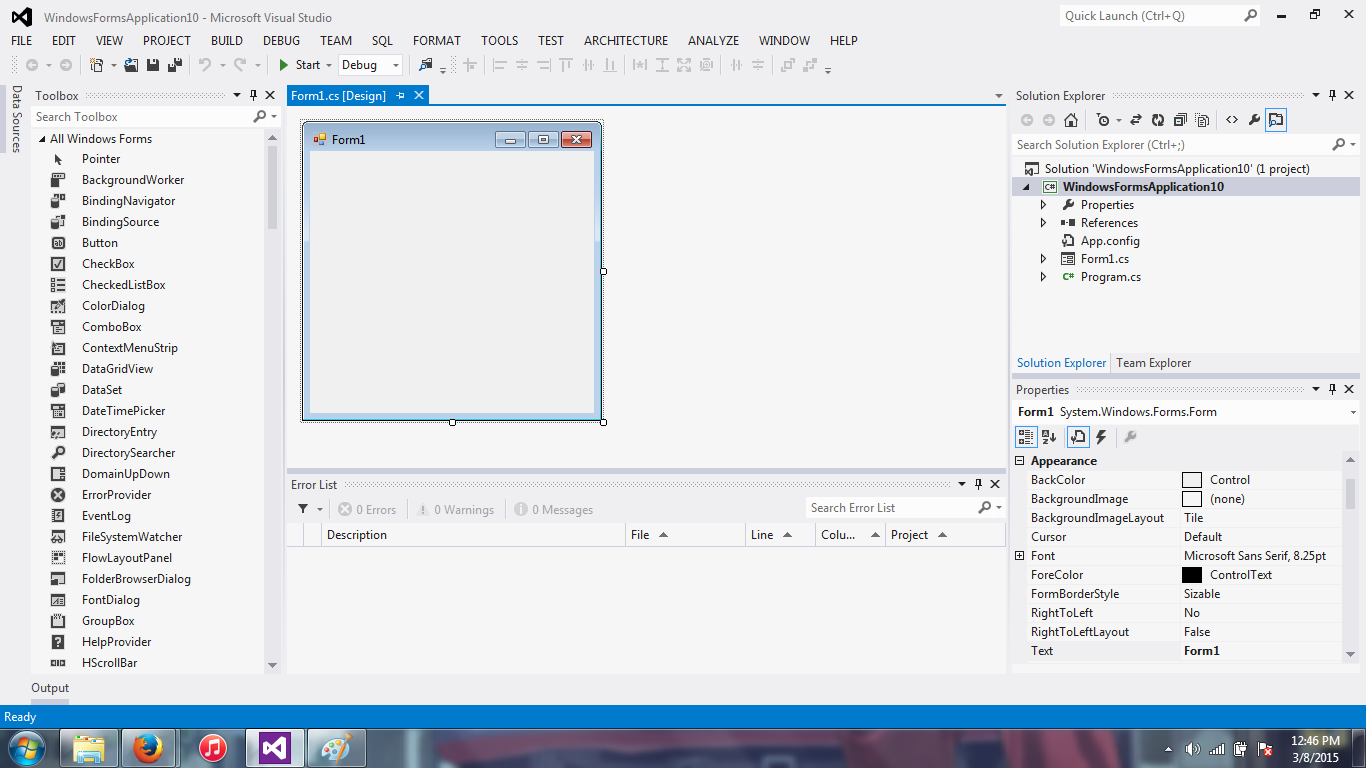Click the 0 Messages filter button
The image size is (1366, 770).
click(x=554, y=510)
